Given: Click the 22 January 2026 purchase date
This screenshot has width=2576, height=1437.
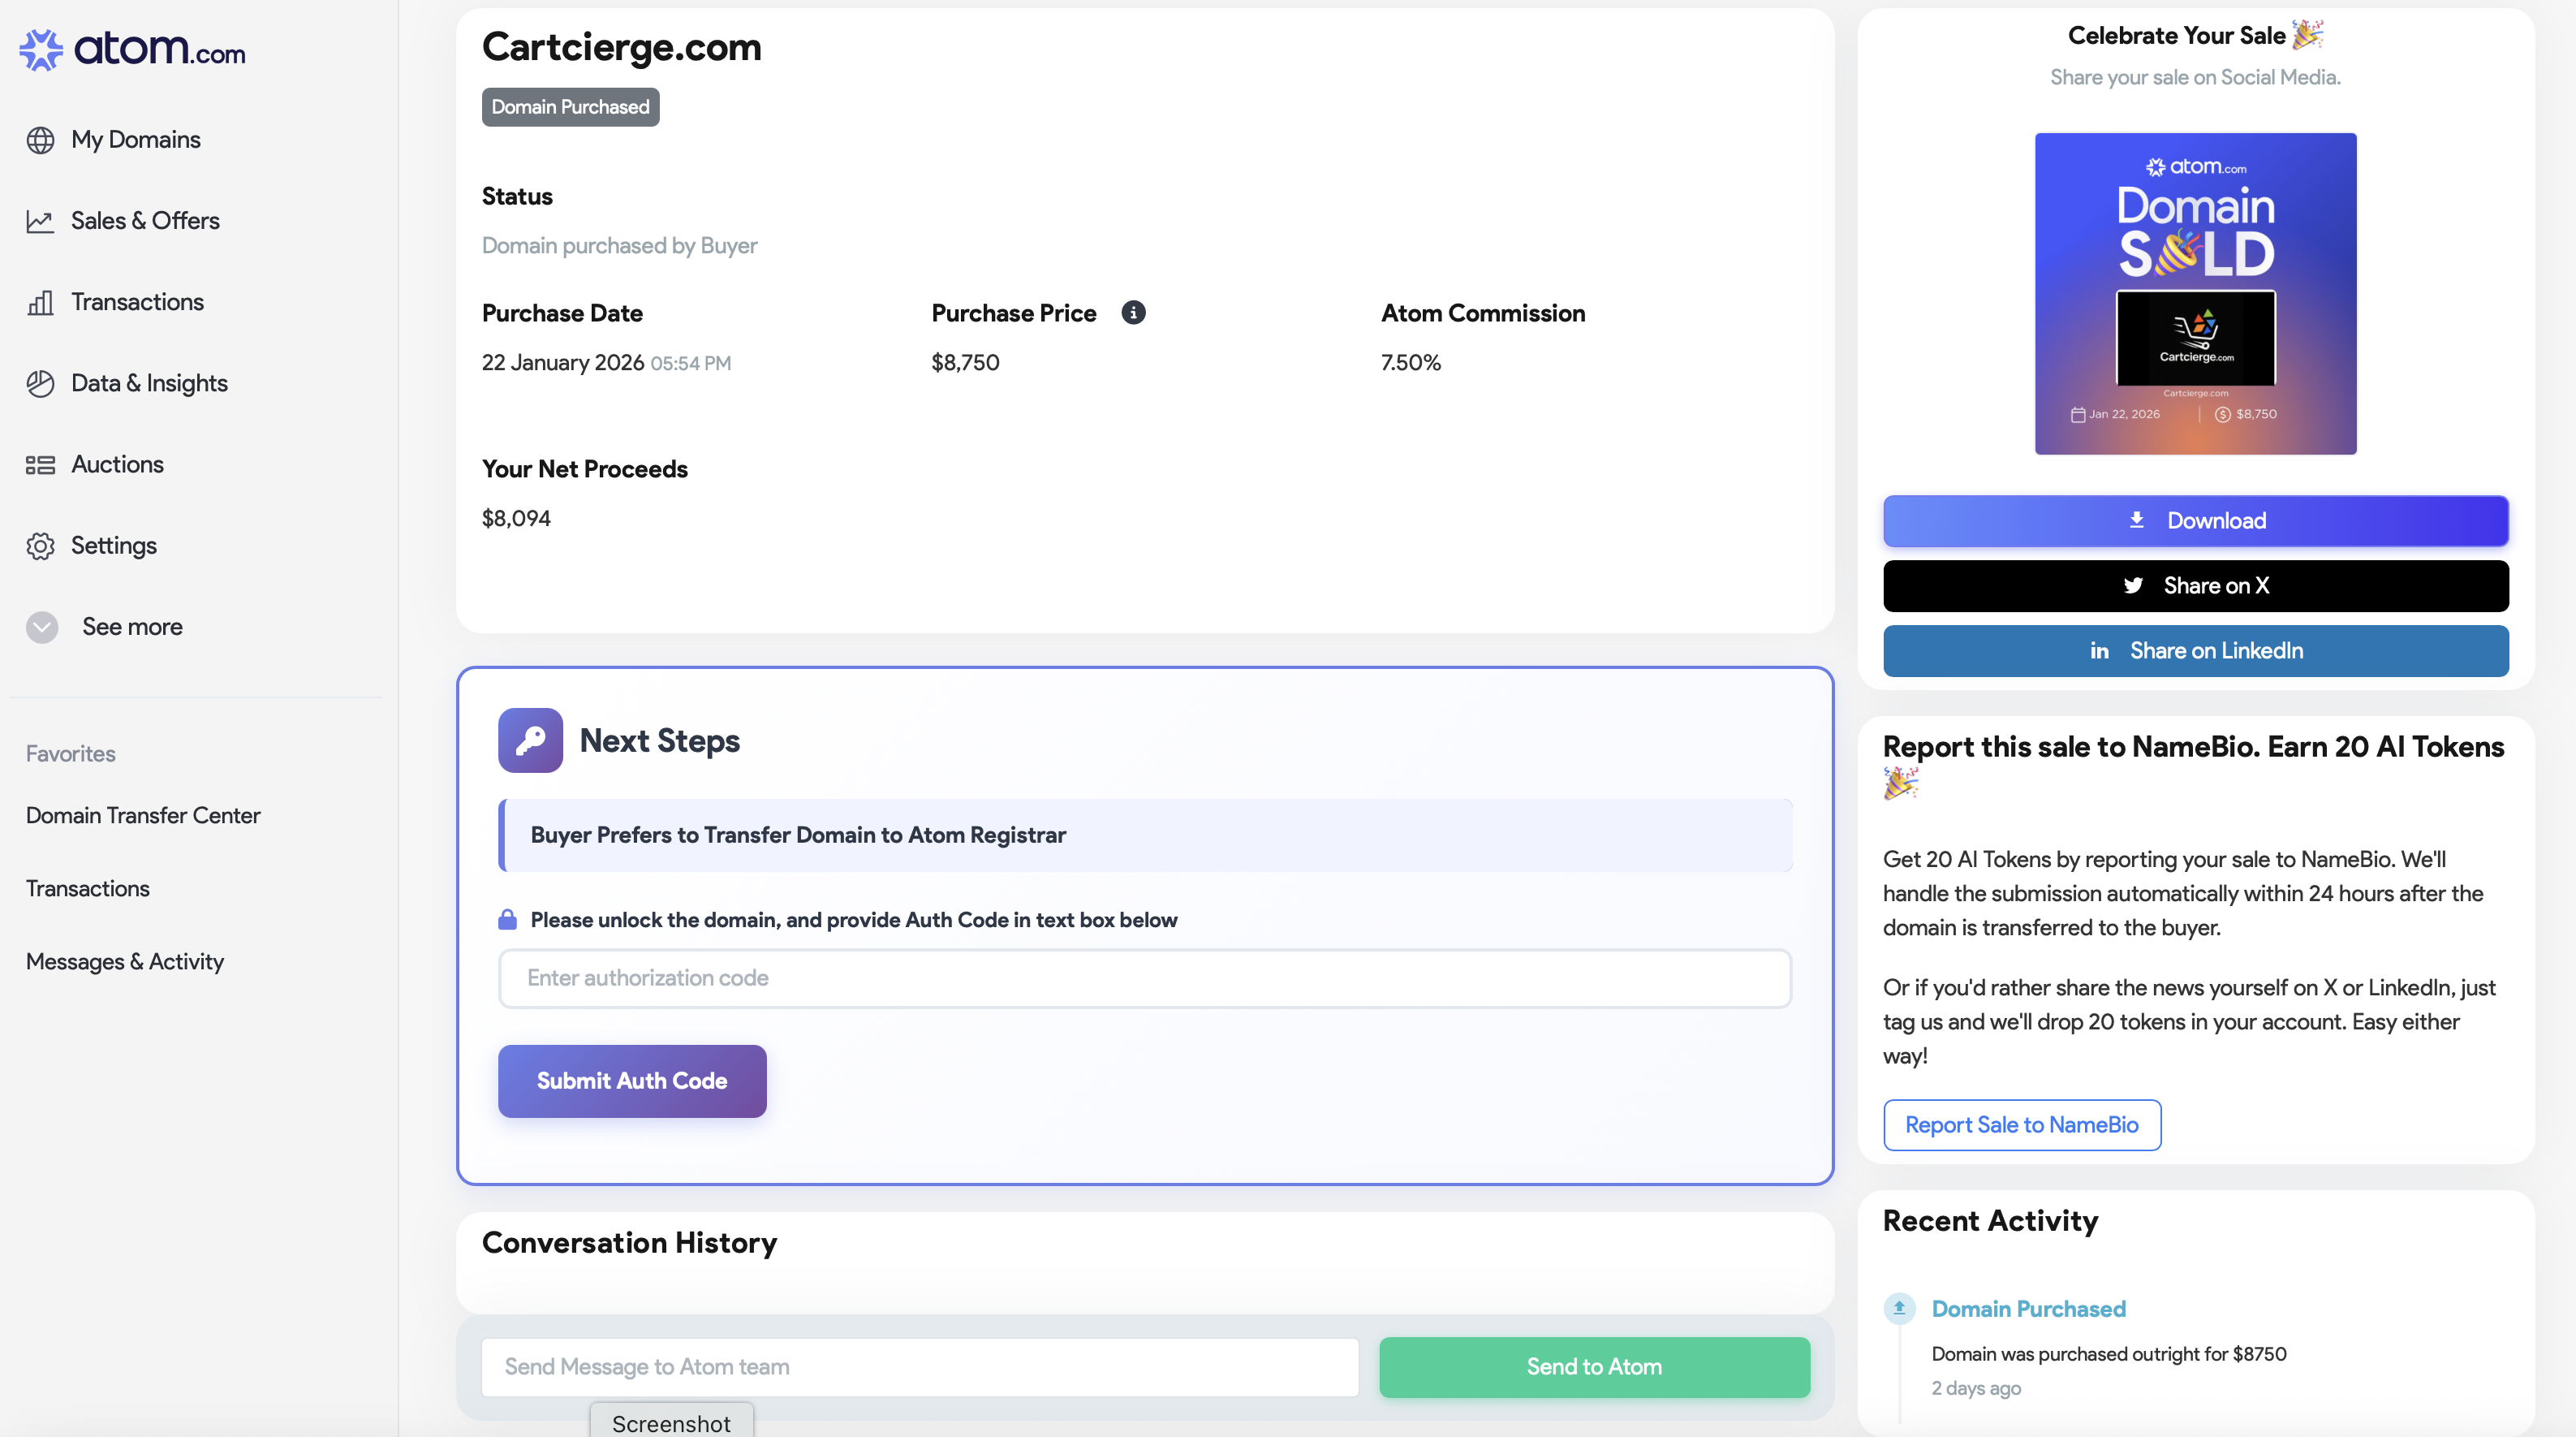Looking at the screenshot, I should click(563, 363).
